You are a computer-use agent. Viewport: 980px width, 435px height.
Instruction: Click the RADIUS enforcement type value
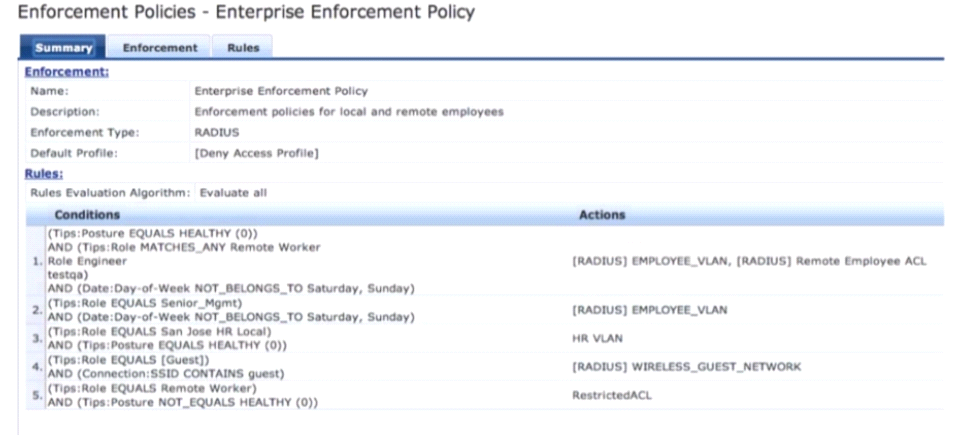click(216, 132)
